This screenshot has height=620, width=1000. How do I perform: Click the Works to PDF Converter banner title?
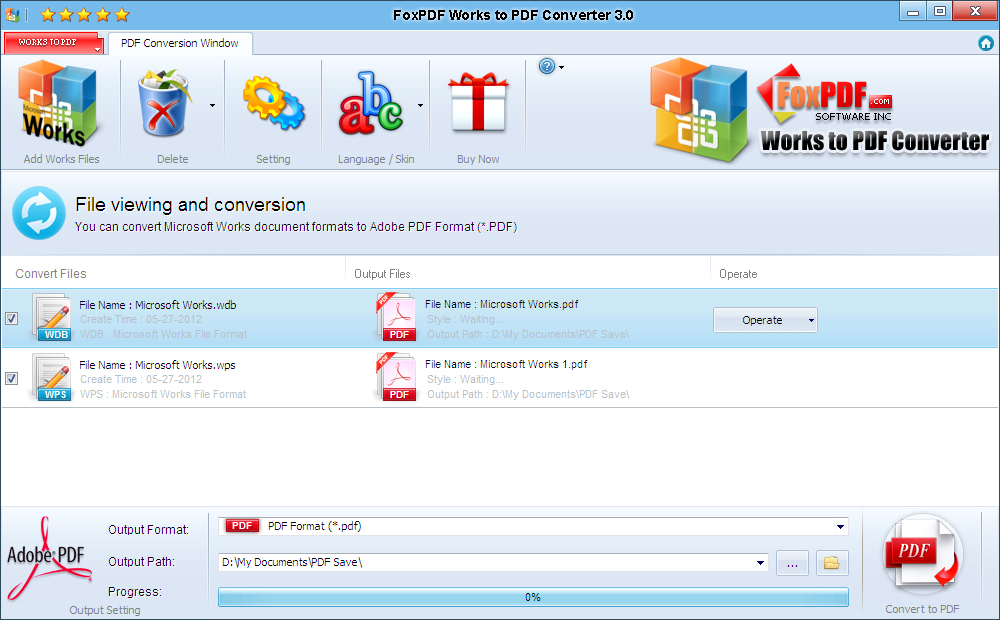point(874,142)
